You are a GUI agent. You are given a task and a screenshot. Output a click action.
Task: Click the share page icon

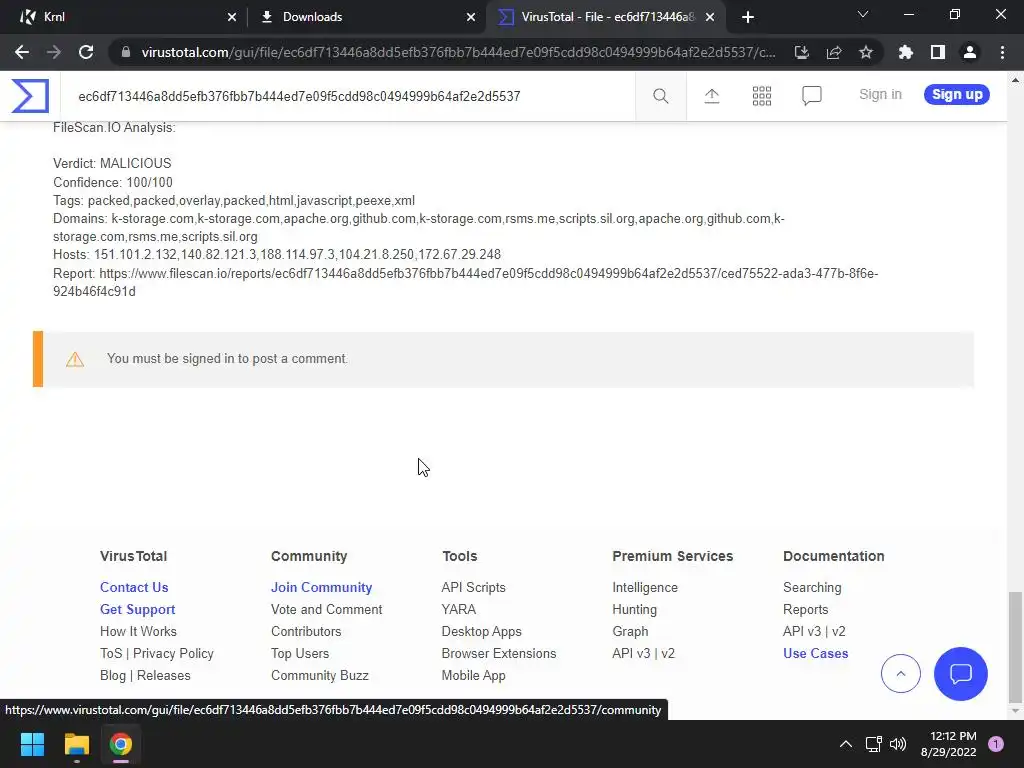click(x=834, y=52)
